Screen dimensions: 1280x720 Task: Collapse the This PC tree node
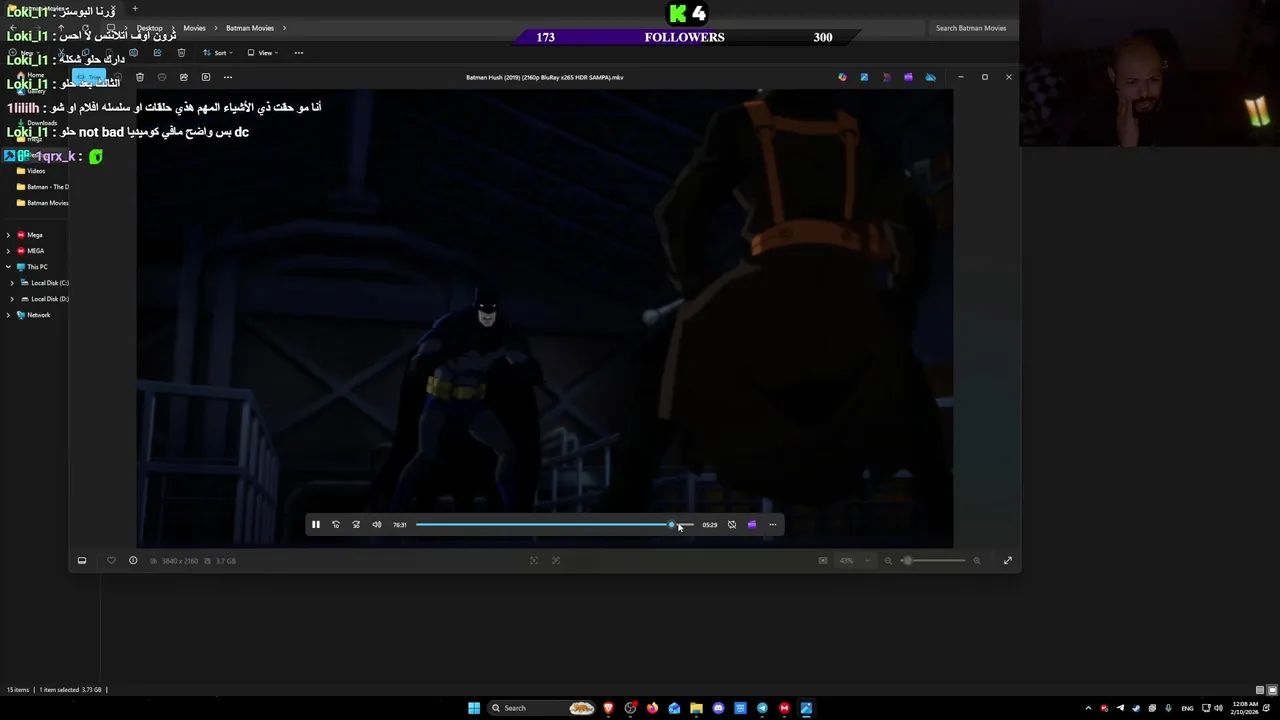pyautogui.click(x=8, y=267)
